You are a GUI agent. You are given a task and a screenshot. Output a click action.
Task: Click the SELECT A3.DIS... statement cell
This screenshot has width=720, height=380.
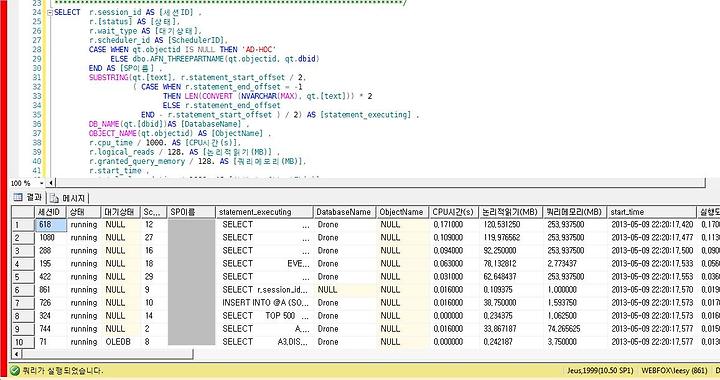(x=265, y=342)
